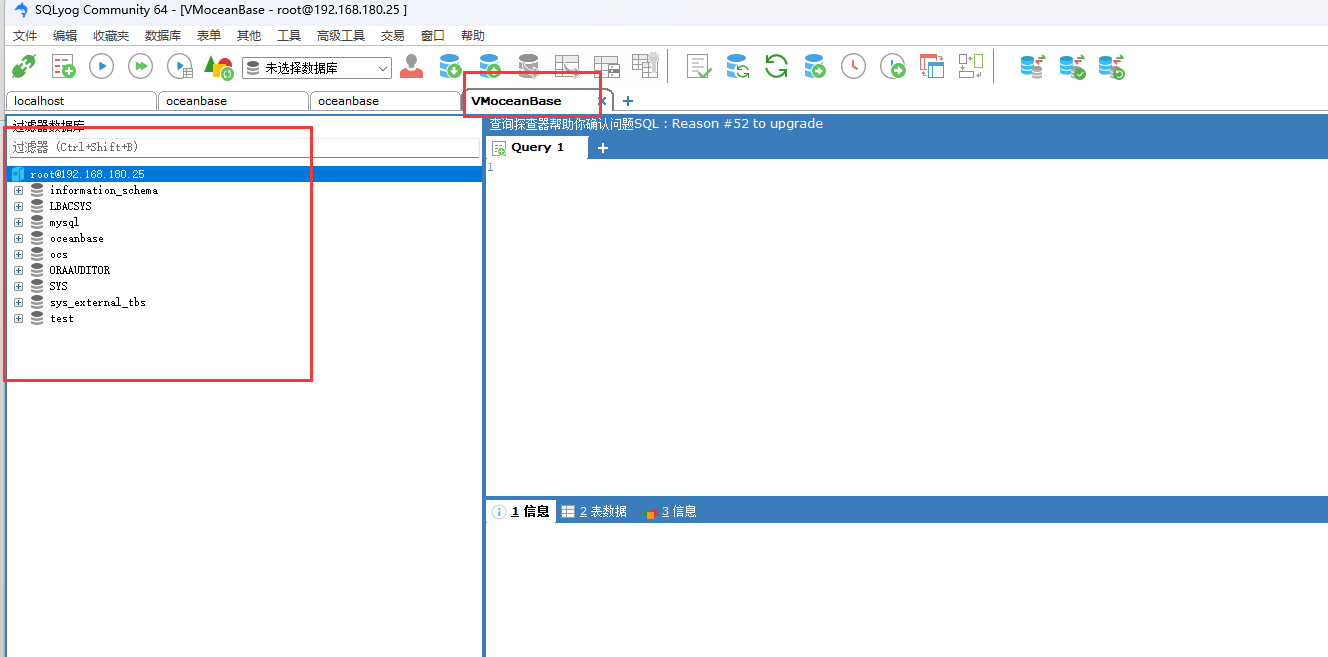Open user manager via the person icon
This screenshot has height=657, width=1328.
point(411,67)
